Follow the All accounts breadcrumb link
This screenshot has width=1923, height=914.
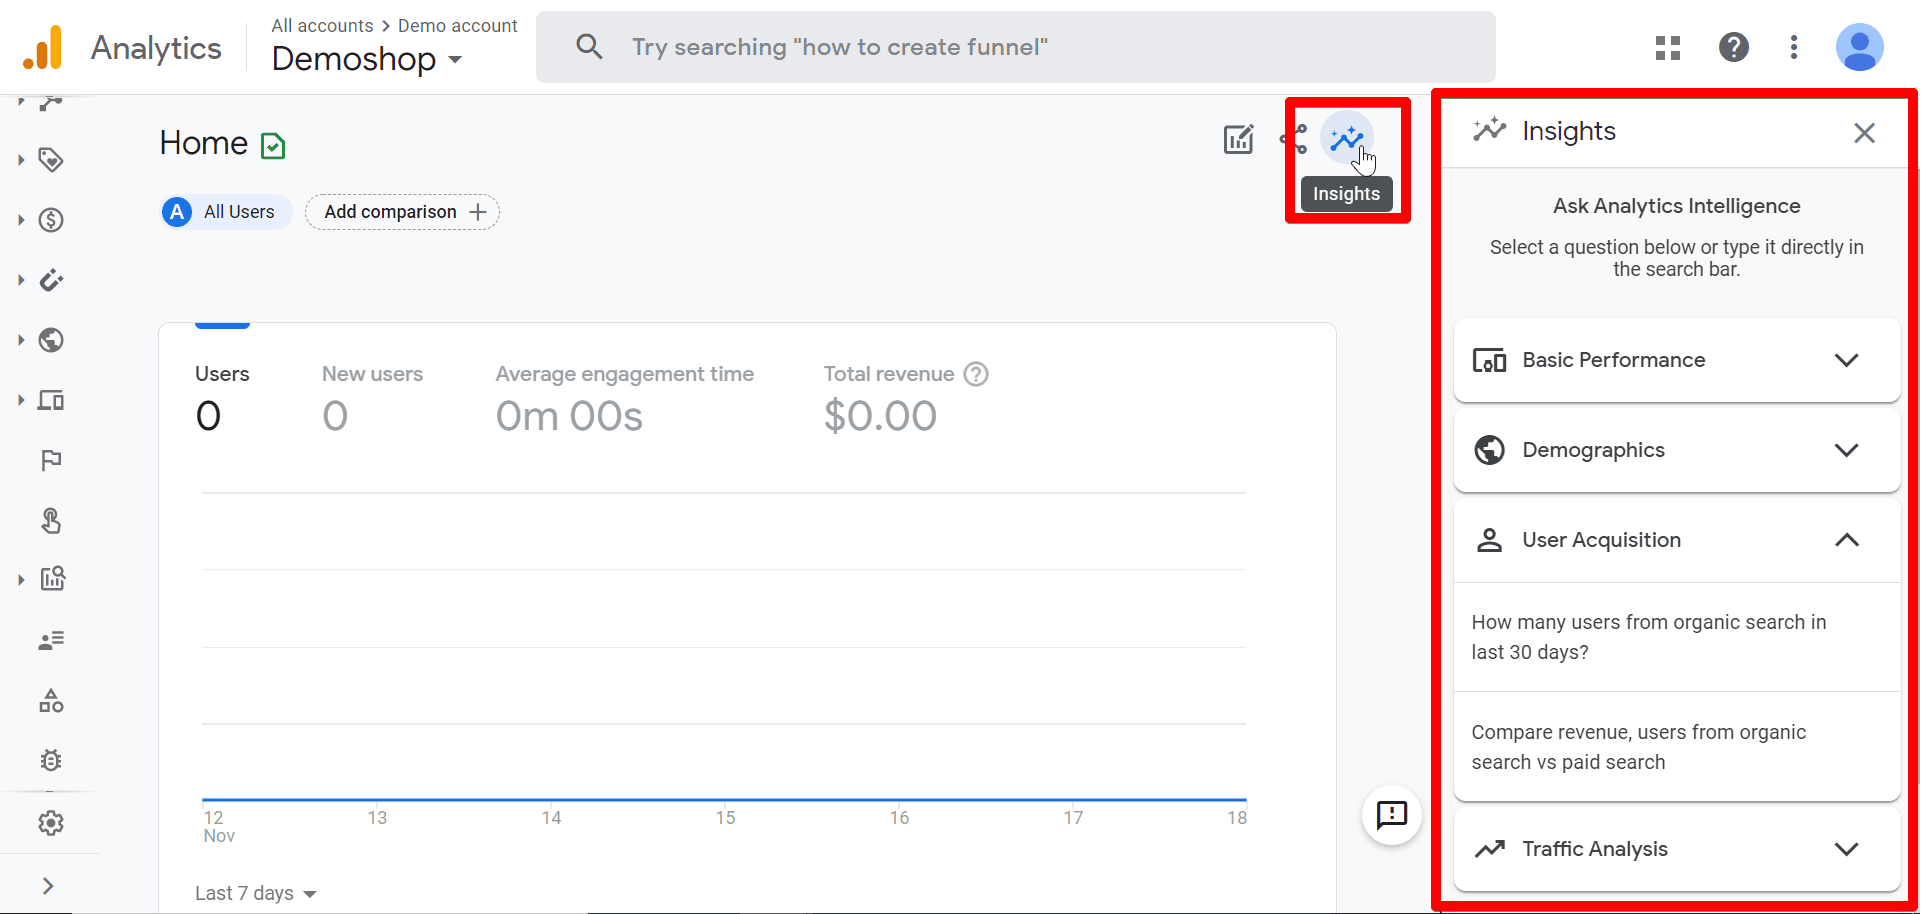point(322,25)
